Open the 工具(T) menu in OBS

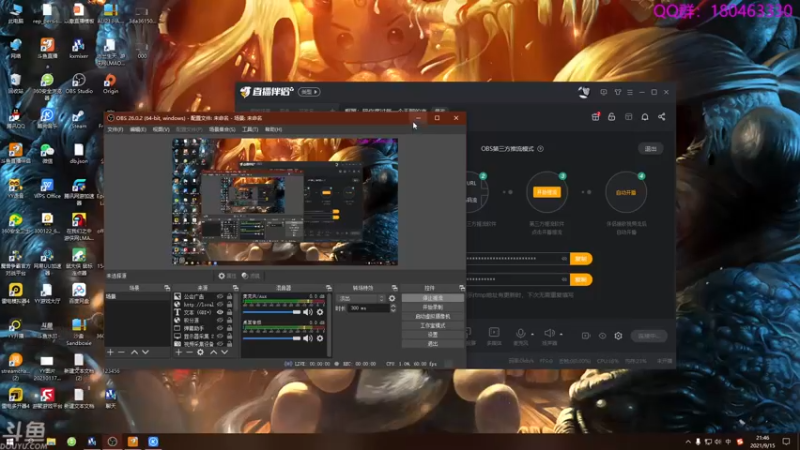pyautogui.click(x=250, y=130)
